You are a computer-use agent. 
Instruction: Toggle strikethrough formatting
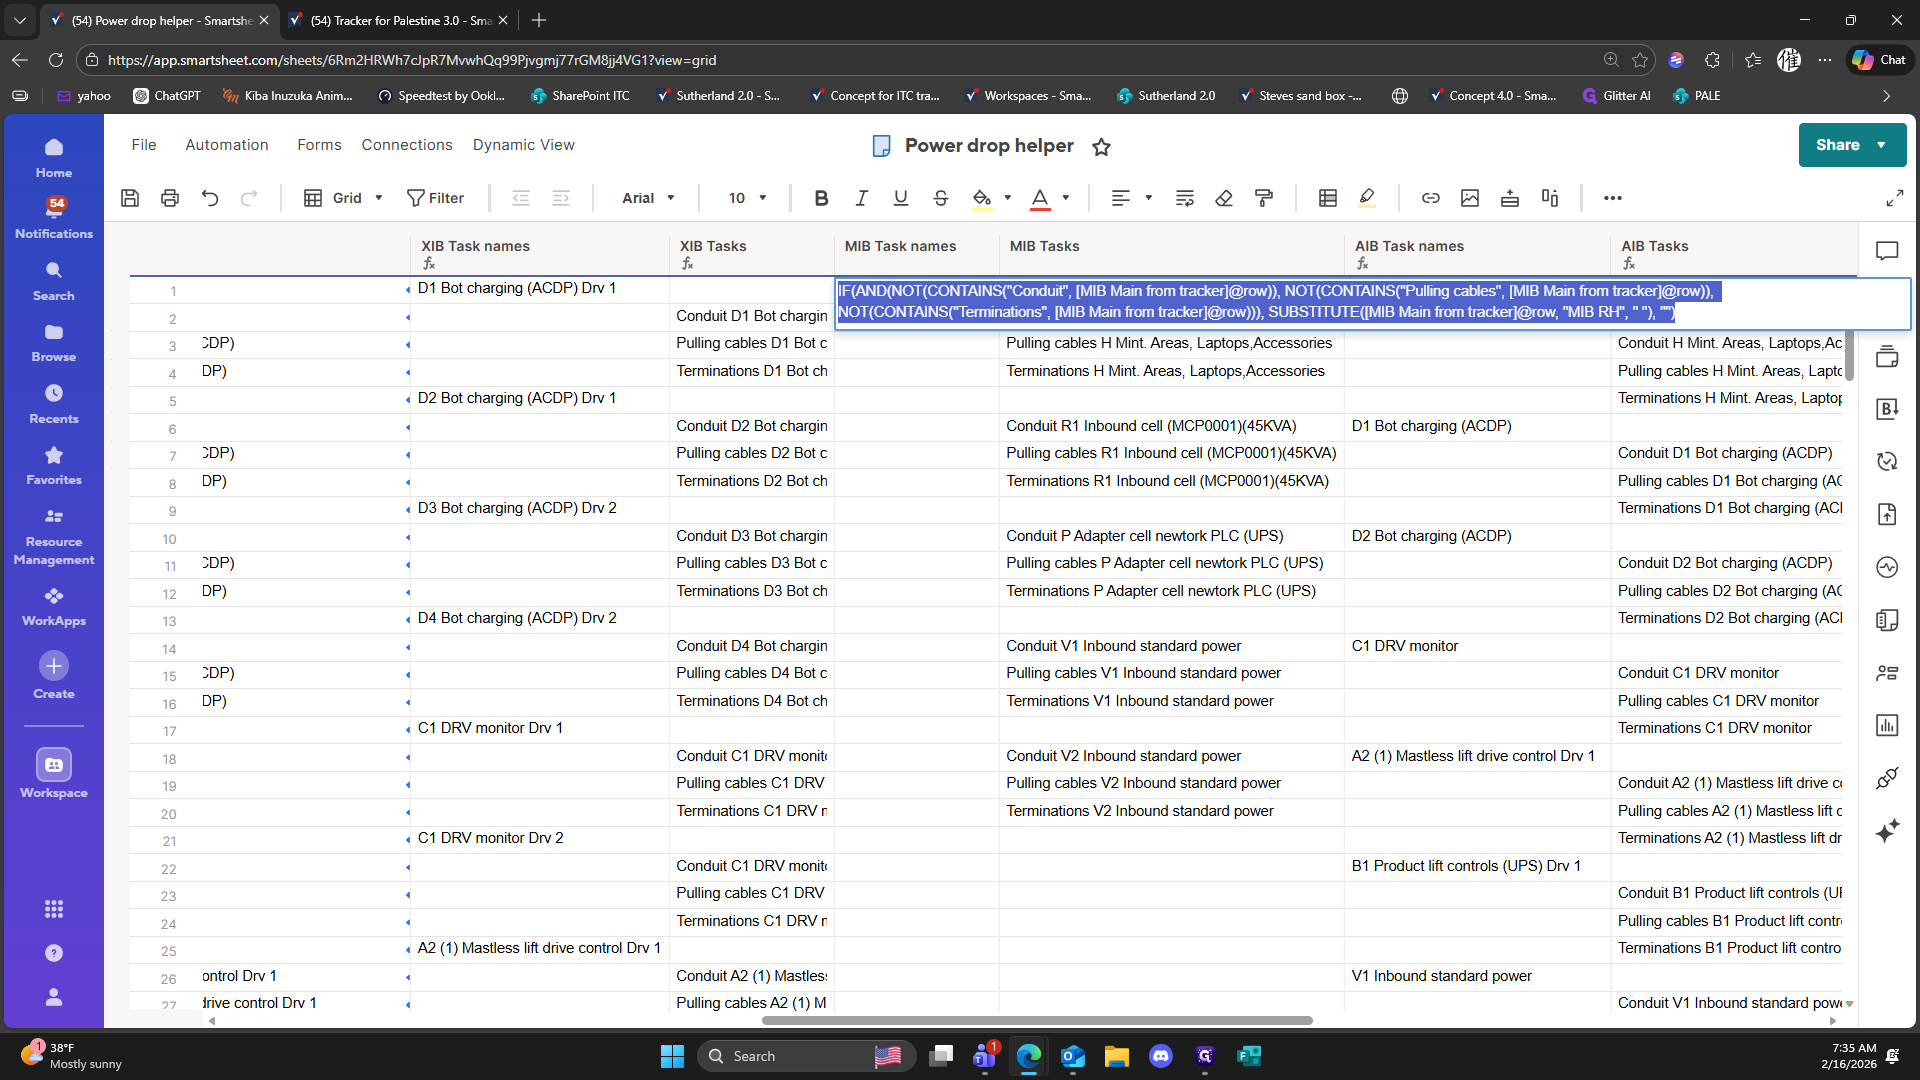(940, 198)
